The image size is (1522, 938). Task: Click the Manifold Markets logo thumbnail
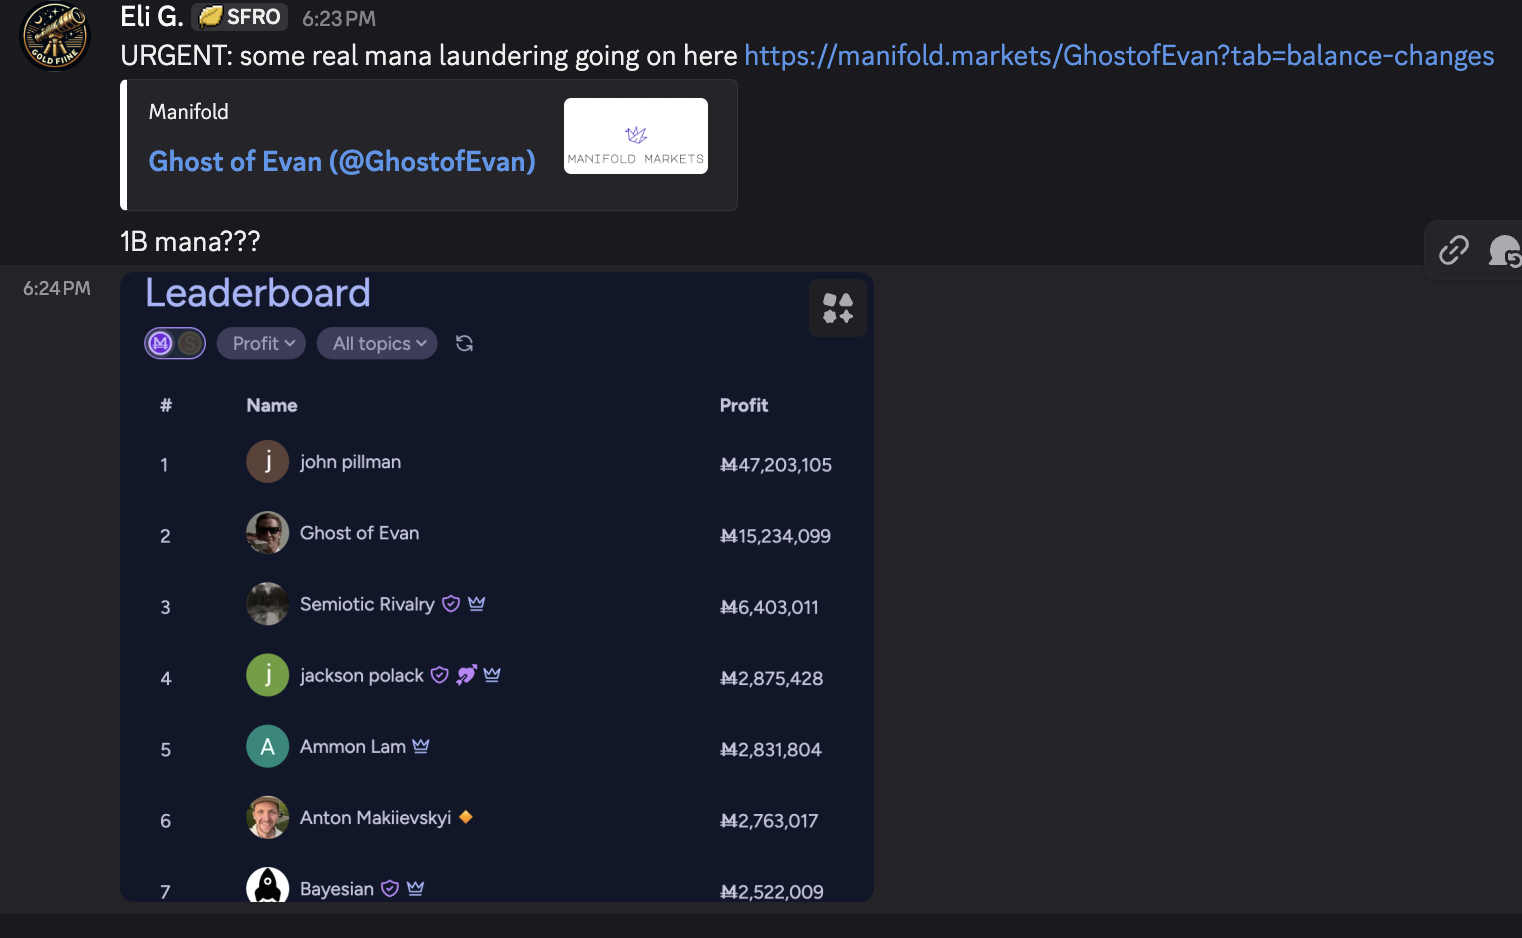(636, 136)
